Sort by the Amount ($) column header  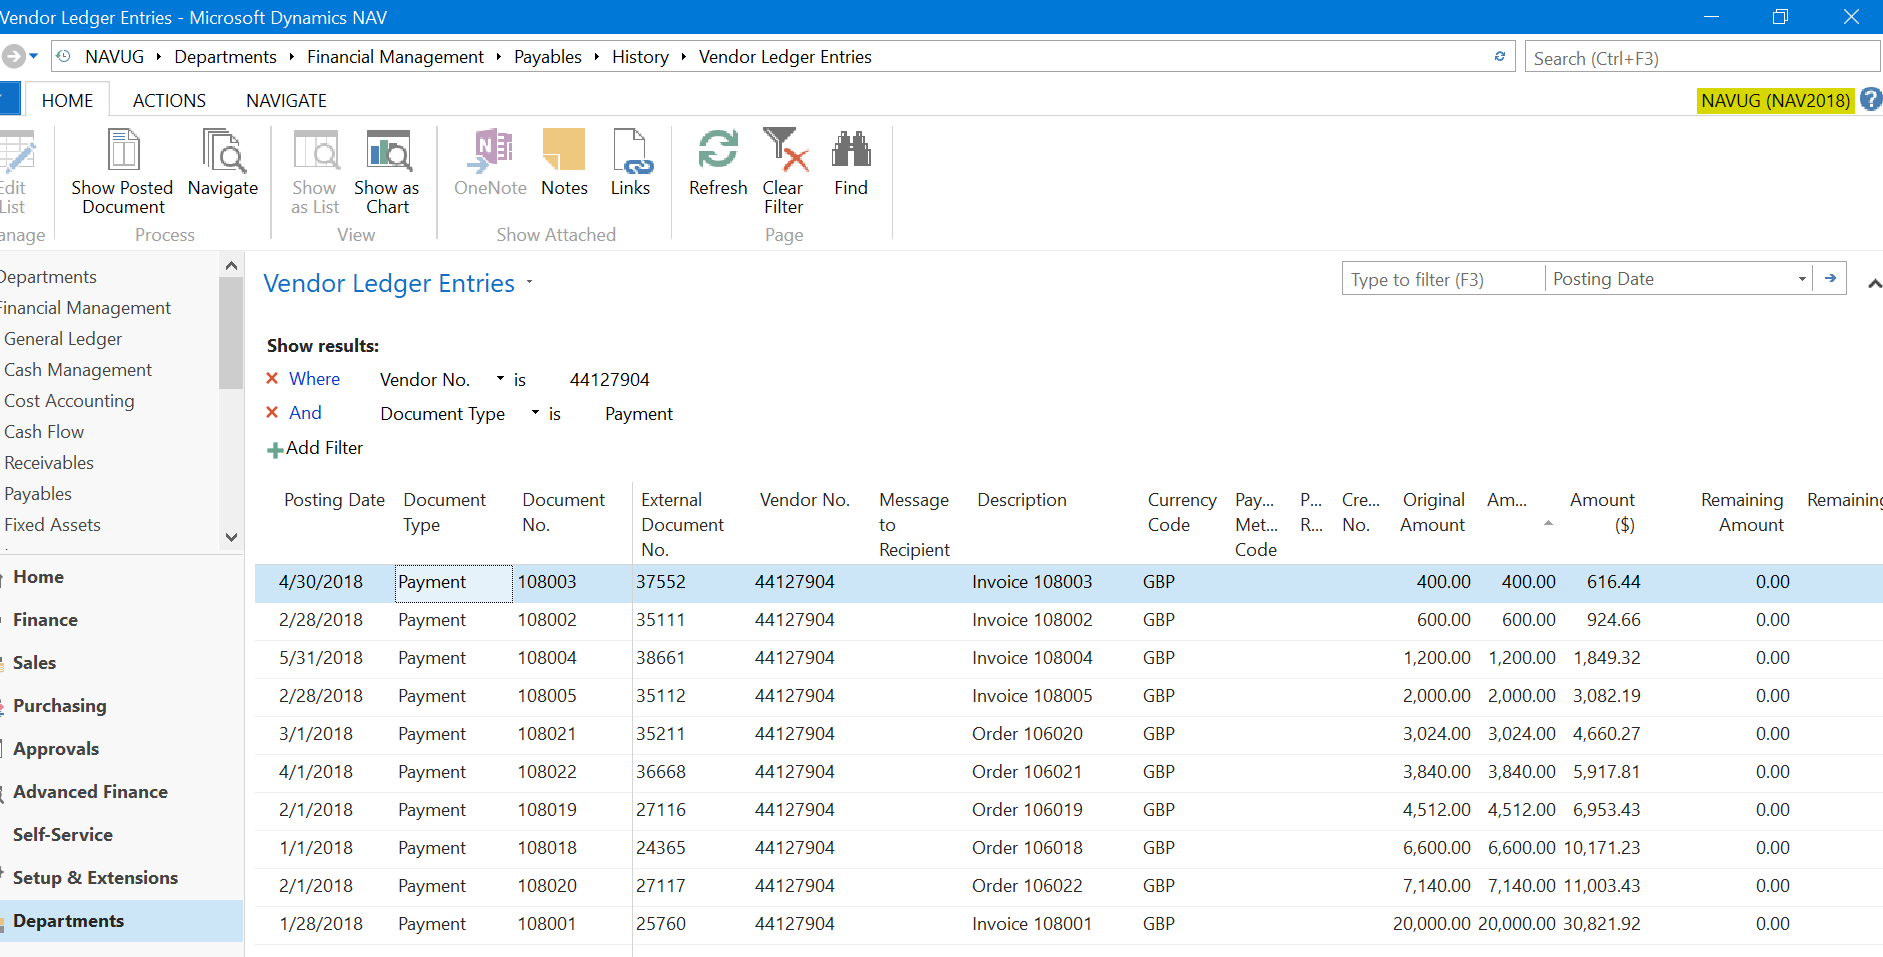point(1602,512)
